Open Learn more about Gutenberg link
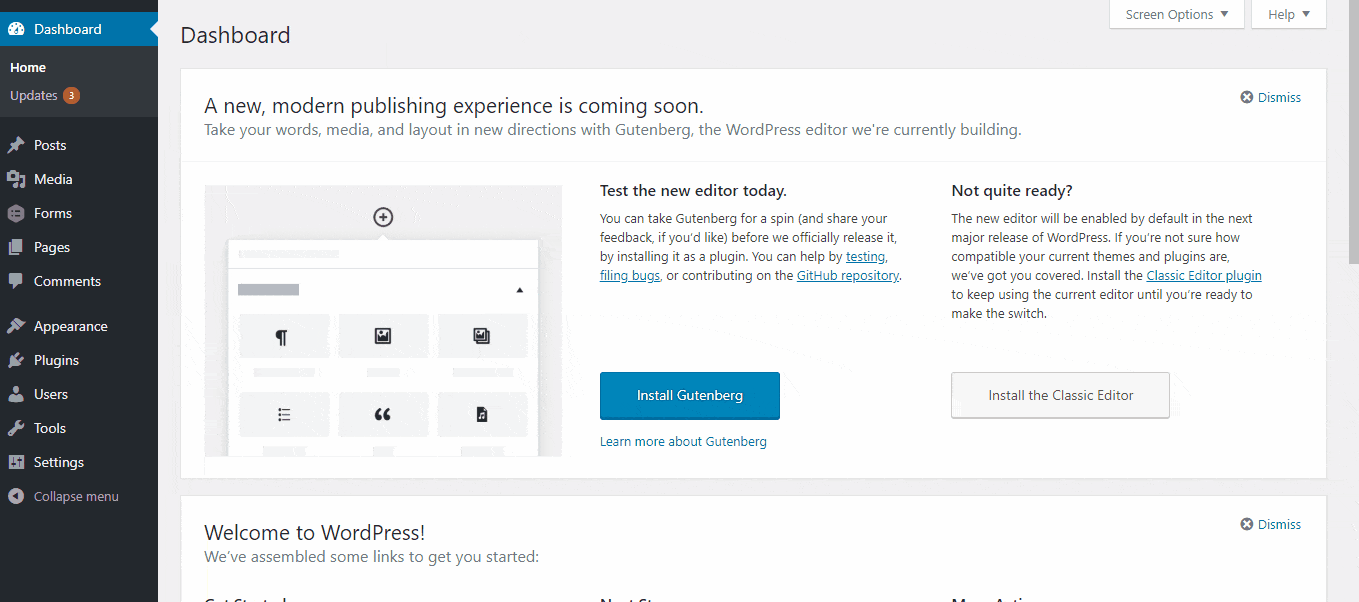This screenshot has width=1359, height=602. (683, 441)
